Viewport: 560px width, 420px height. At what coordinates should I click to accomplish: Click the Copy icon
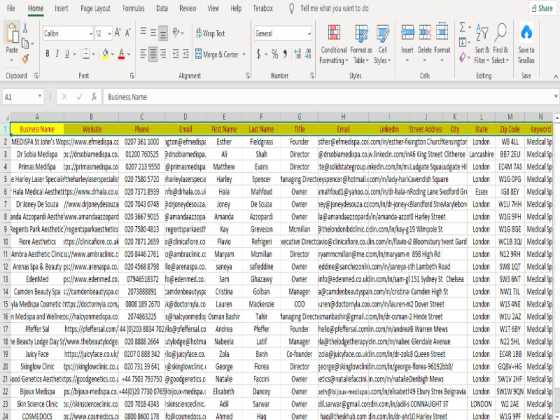[25, 44]
